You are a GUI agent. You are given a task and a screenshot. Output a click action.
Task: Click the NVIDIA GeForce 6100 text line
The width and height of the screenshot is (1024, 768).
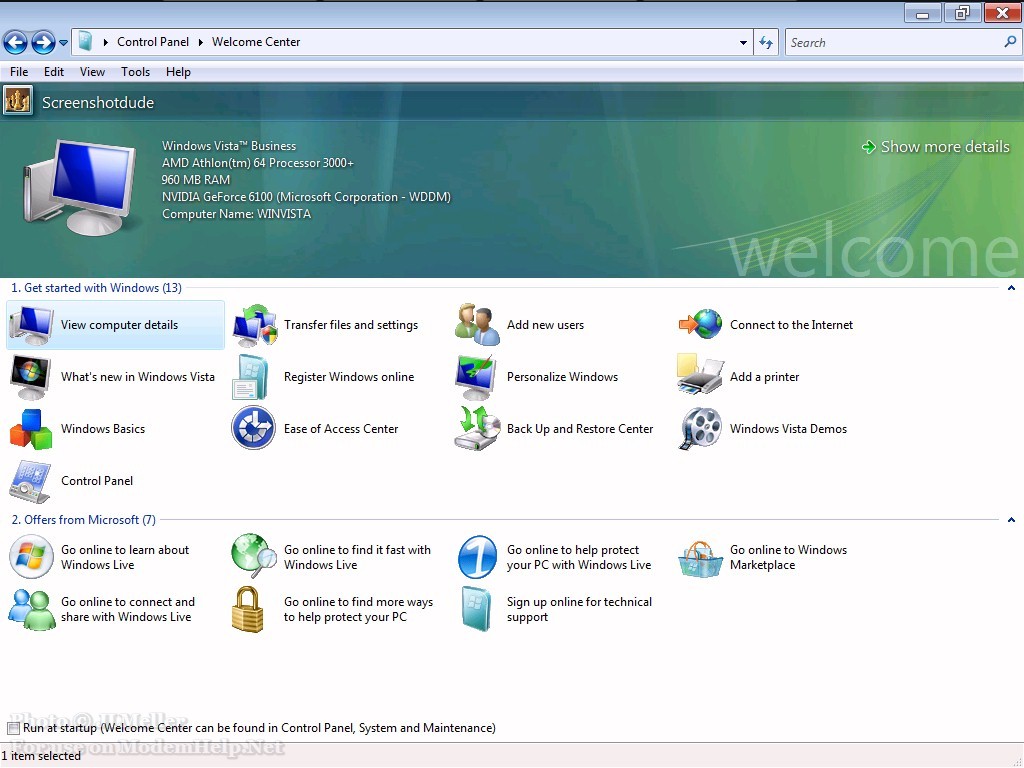(306, 197)
